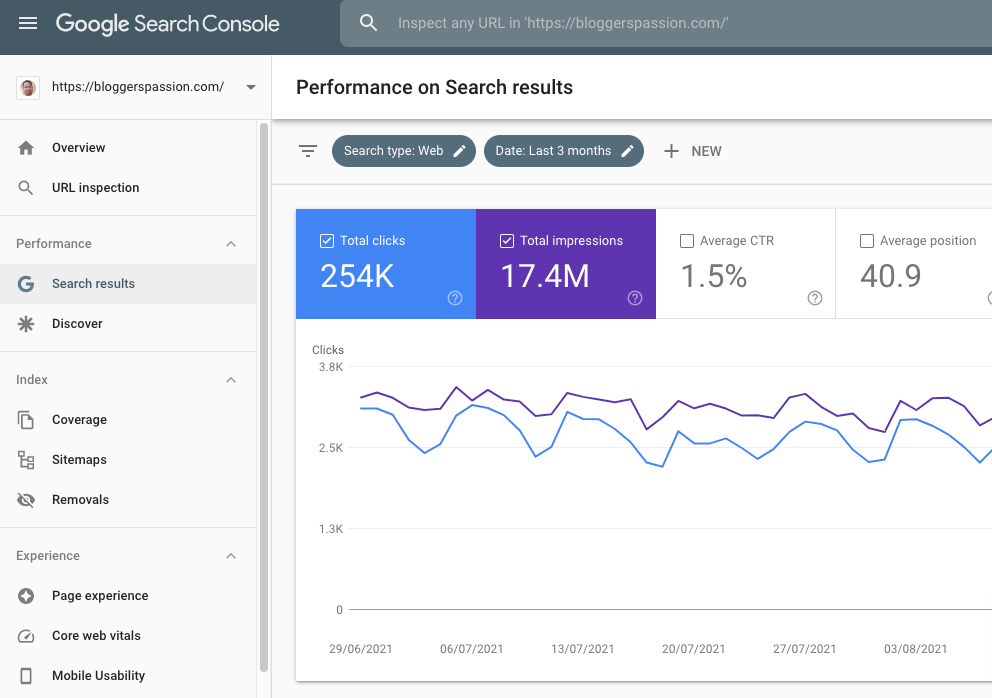
Task: Click the 29/06/2021 date axis label
Action: pyautogui.click(x=361, y=649)
